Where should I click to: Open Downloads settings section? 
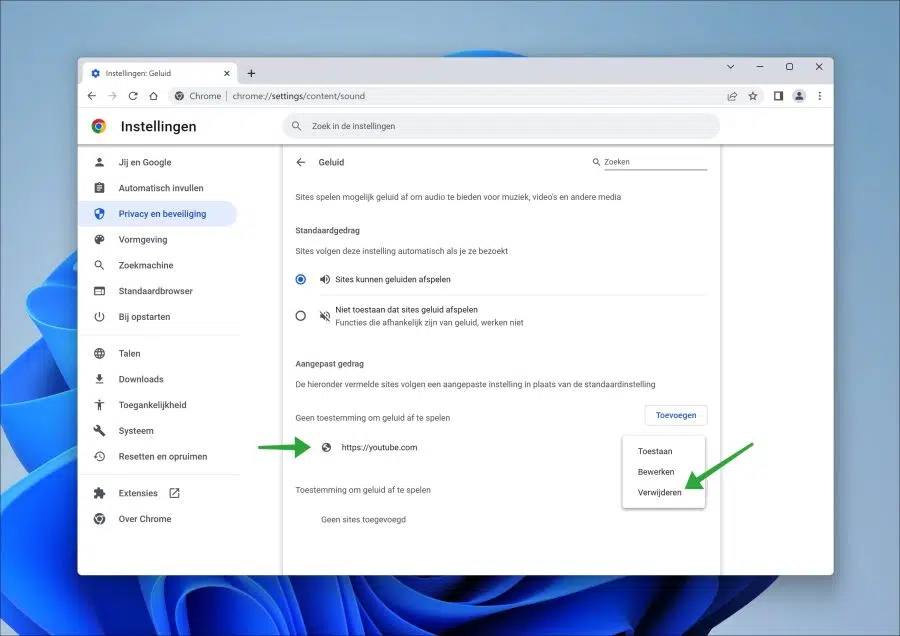(158, 379)
